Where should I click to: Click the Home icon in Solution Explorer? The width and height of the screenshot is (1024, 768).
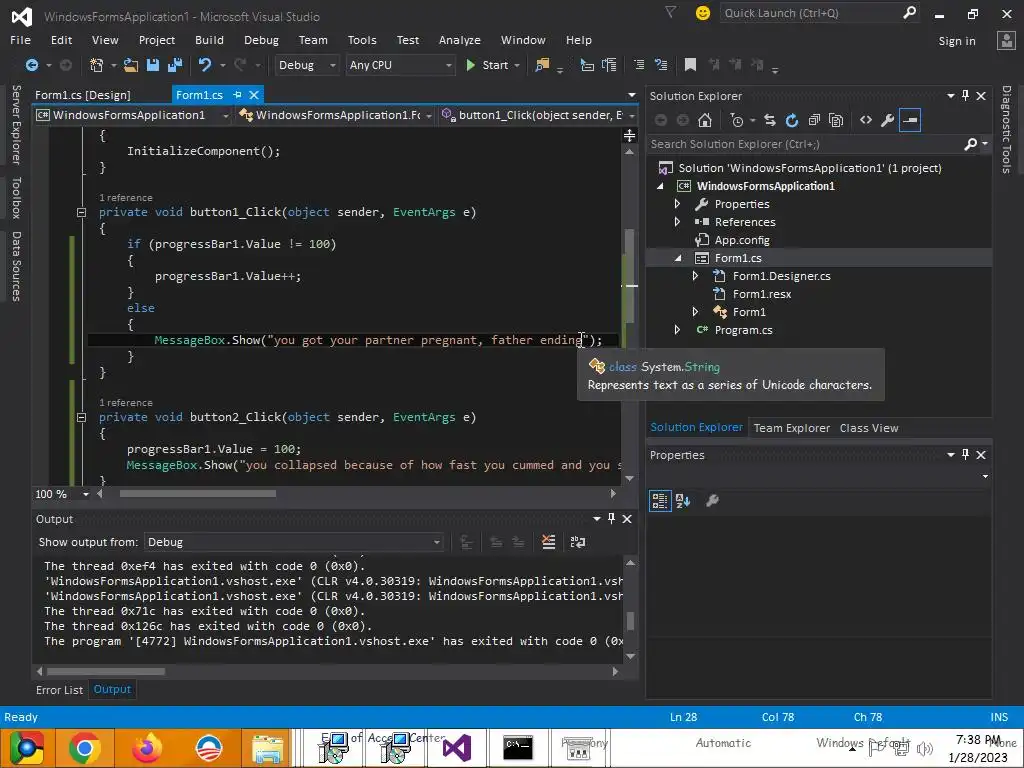(x=704, y=120)
